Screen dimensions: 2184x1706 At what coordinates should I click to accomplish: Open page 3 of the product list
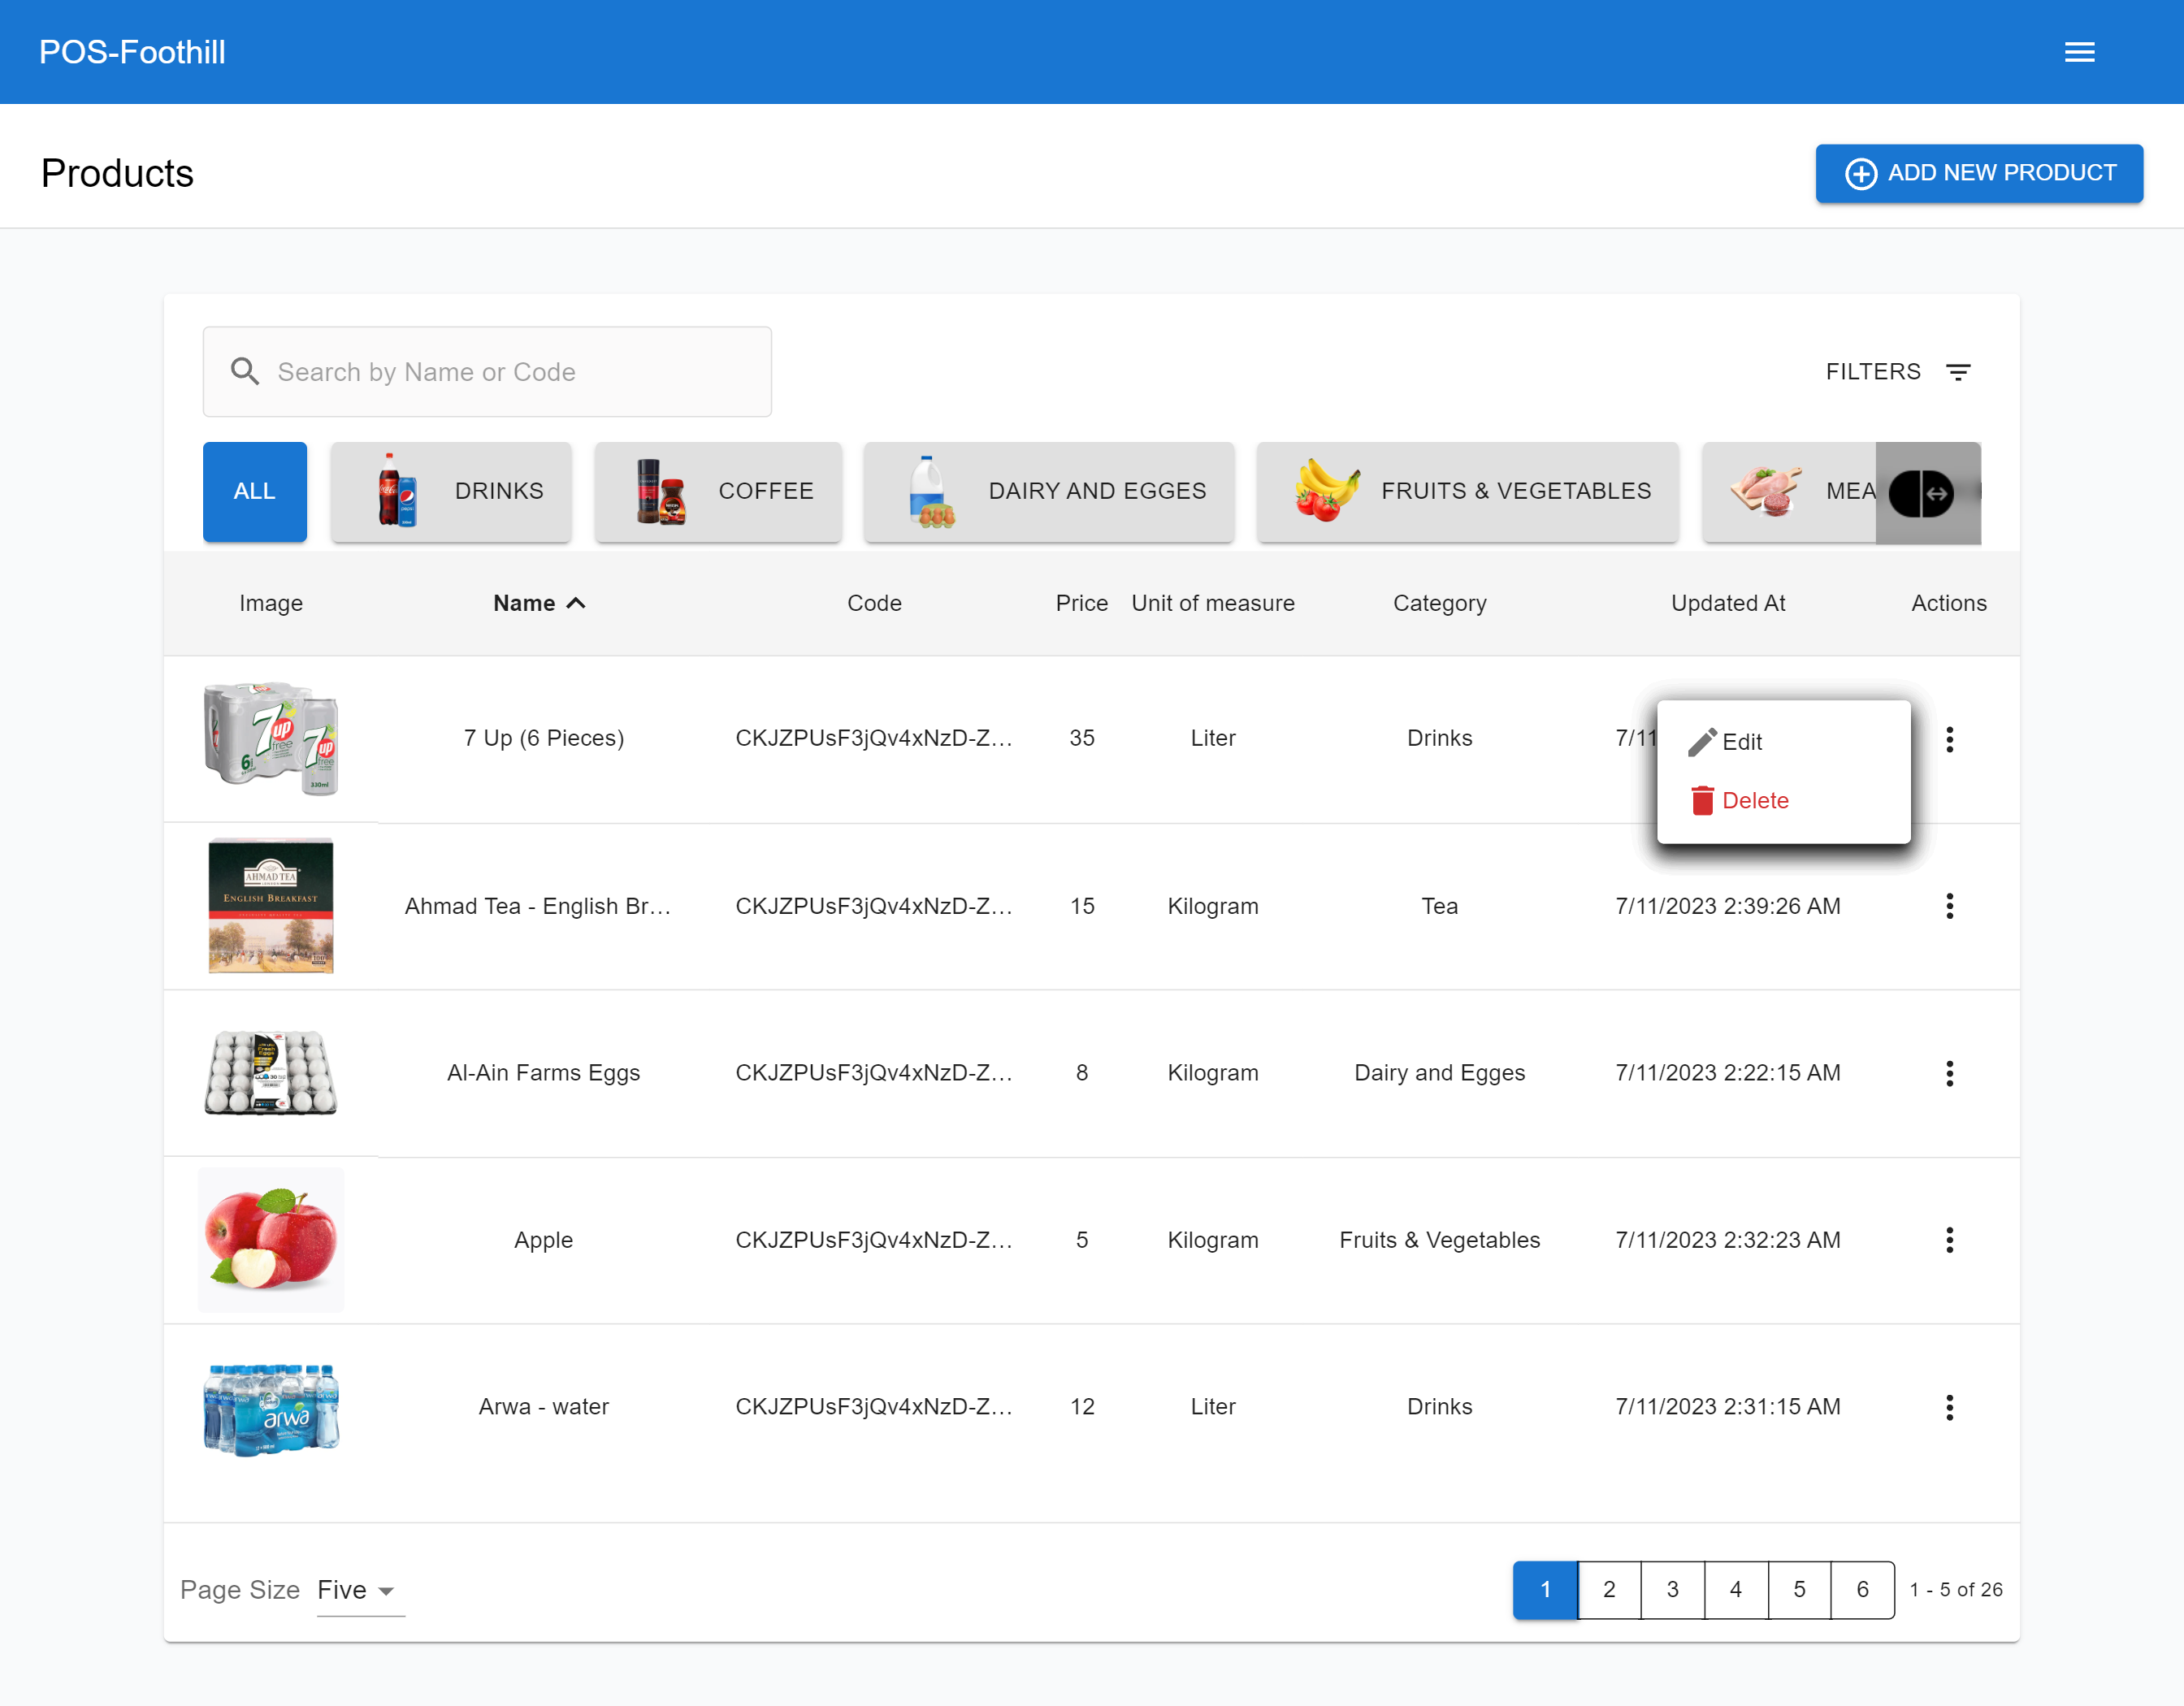pyautogui.click(x=1672, y=1590)
